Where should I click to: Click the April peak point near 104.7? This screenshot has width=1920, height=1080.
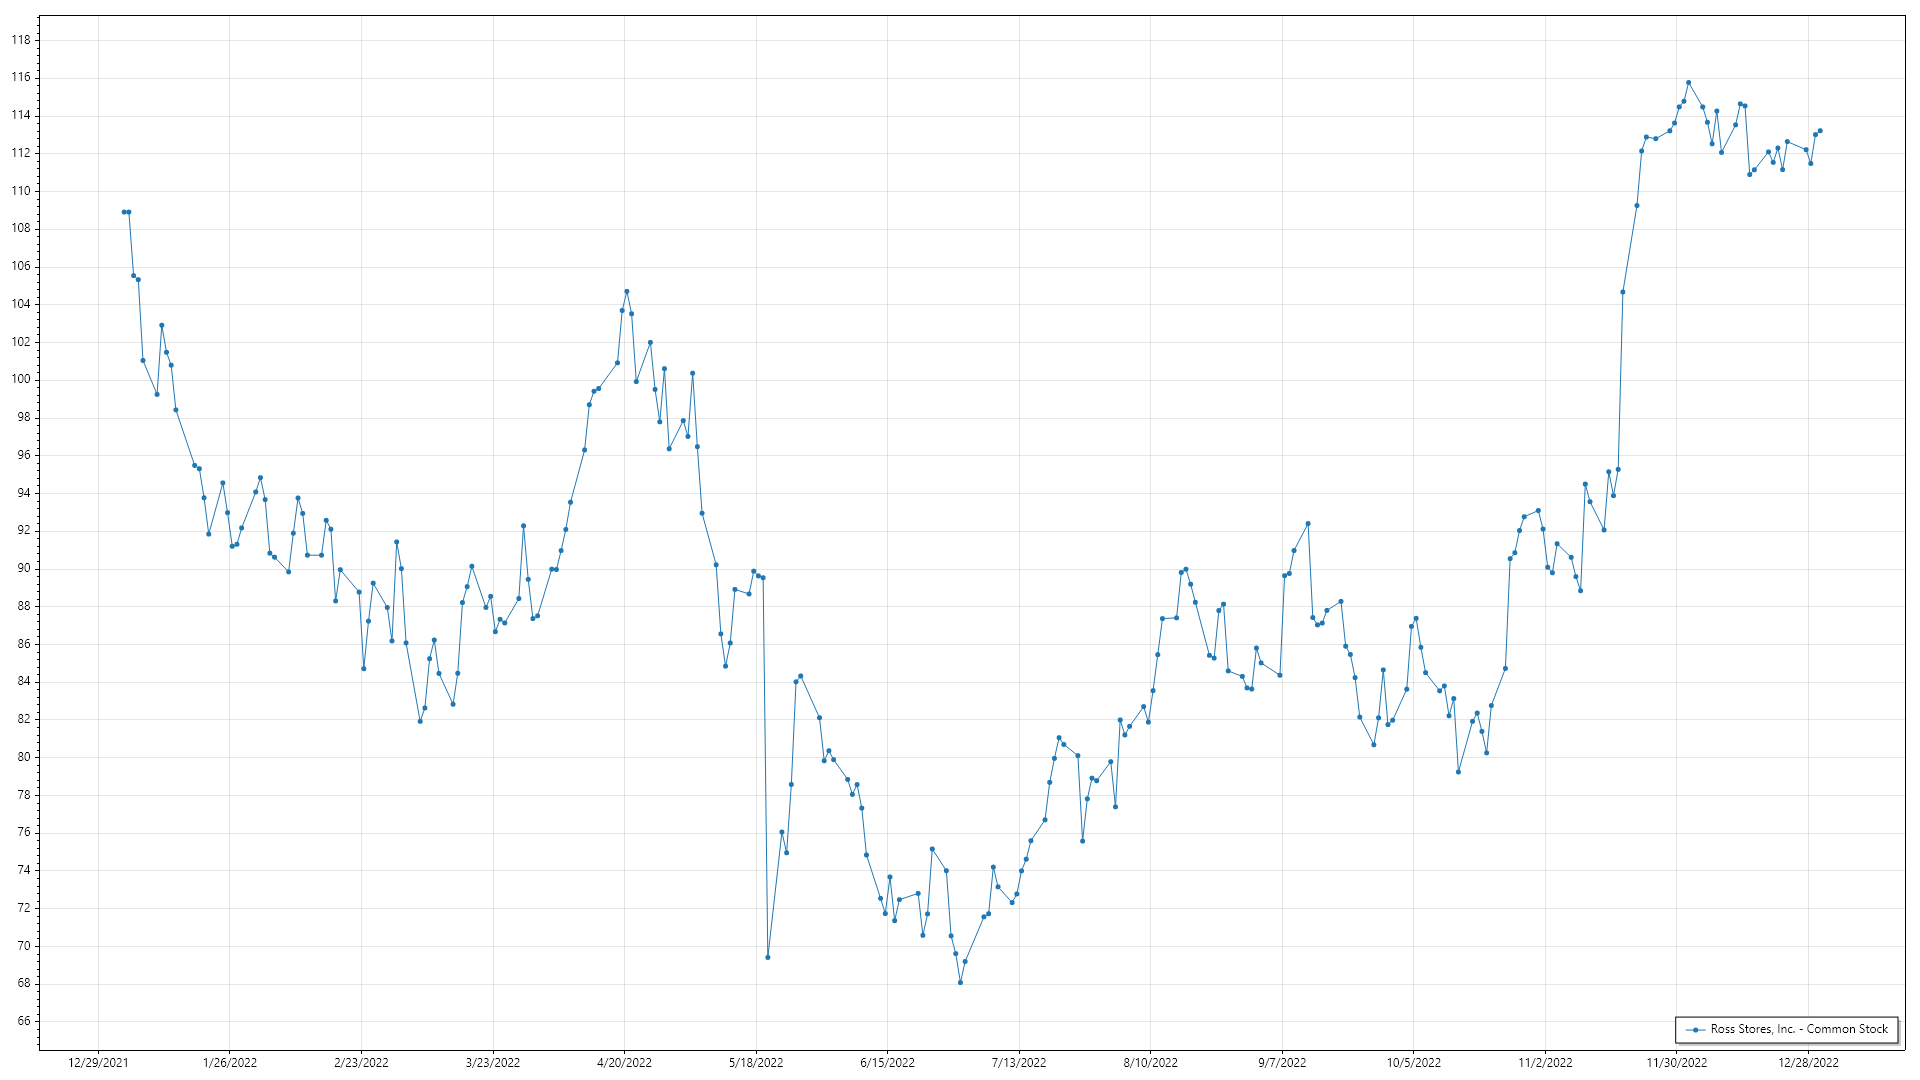coord(627,292)
